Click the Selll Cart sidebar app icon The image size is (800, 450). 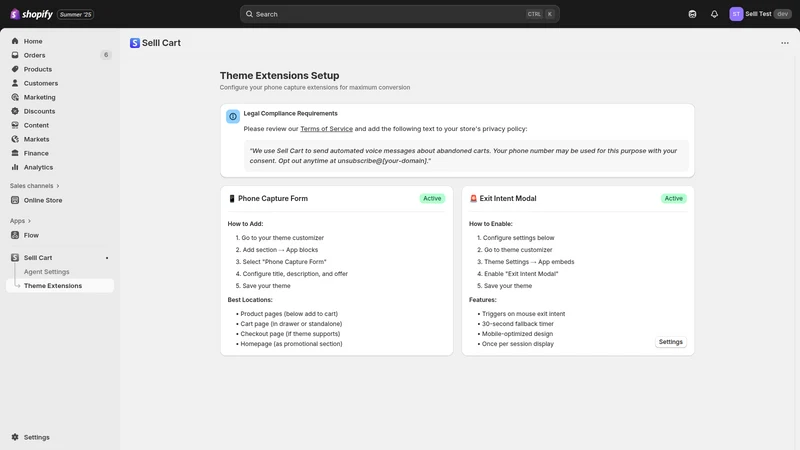click(15, 258)
